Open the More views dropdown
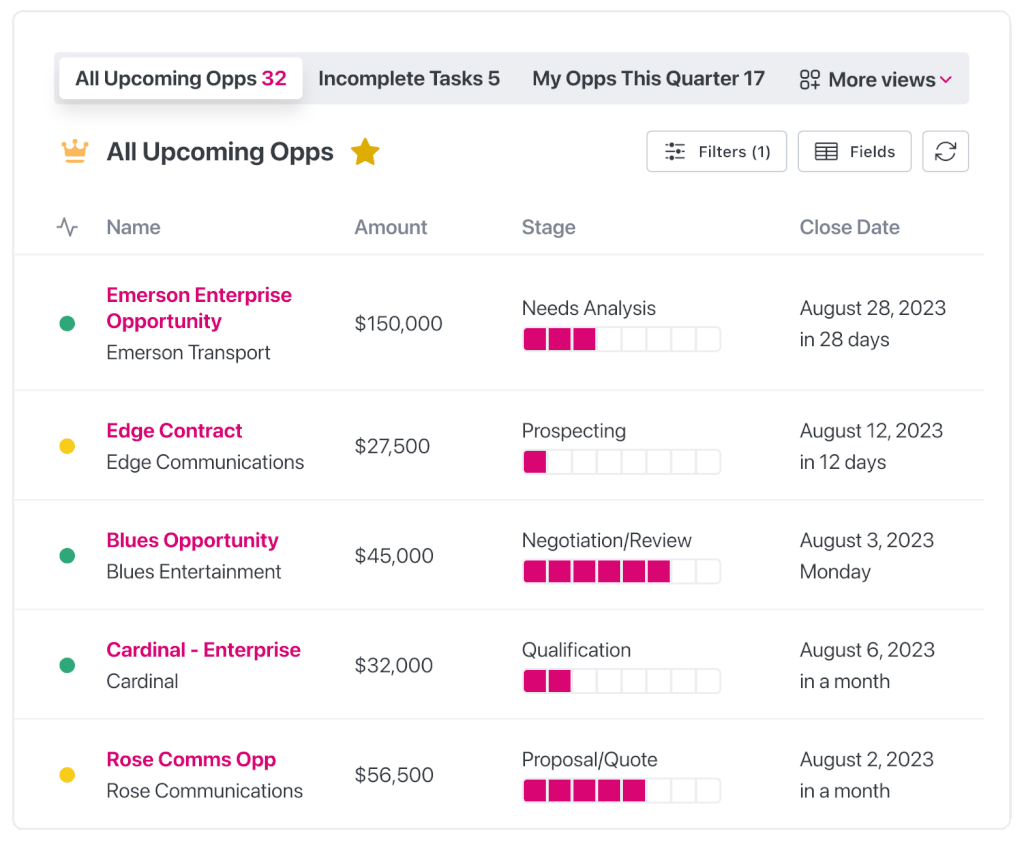1024x861 pixels. click(876, 80)
